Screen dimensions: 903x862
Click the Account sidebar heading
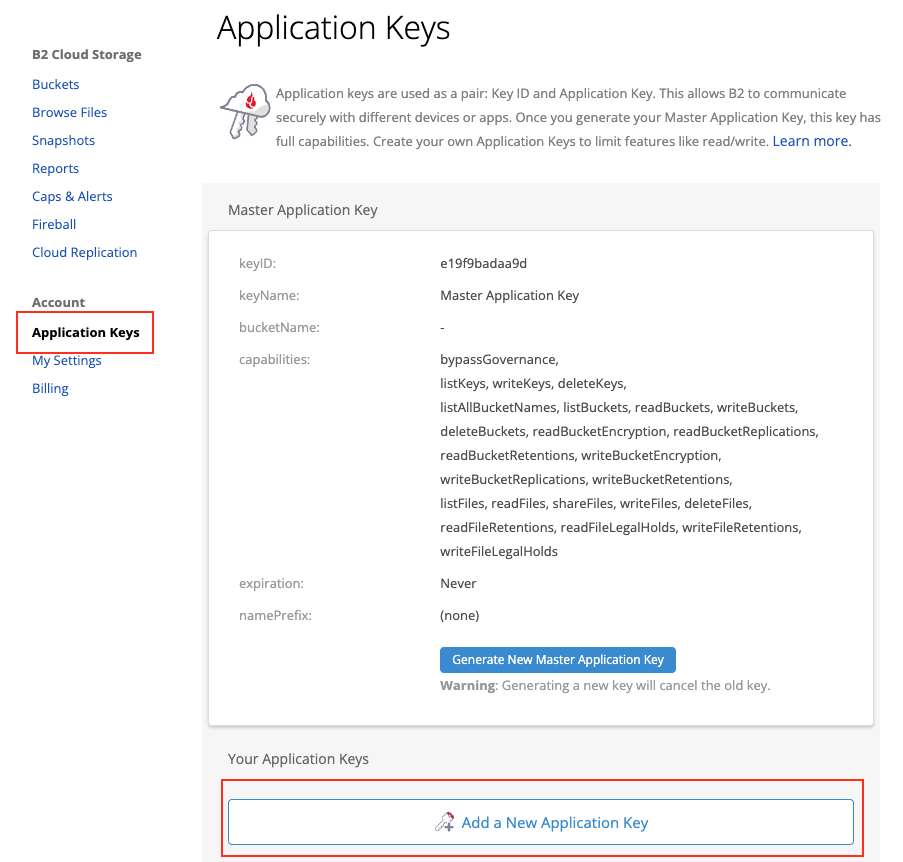tap(58, 302)
